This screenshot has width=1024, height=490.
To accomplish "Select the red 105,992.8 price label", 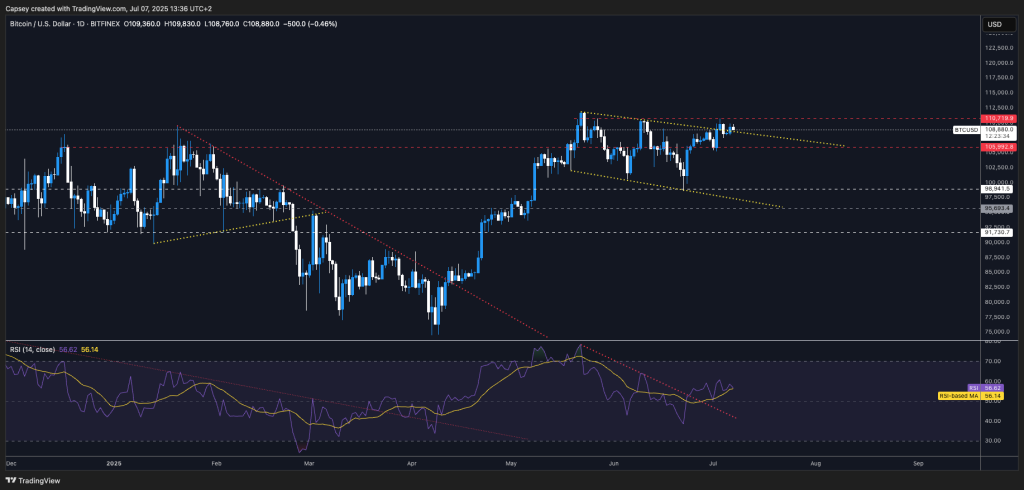I will (x=999, y=147).
